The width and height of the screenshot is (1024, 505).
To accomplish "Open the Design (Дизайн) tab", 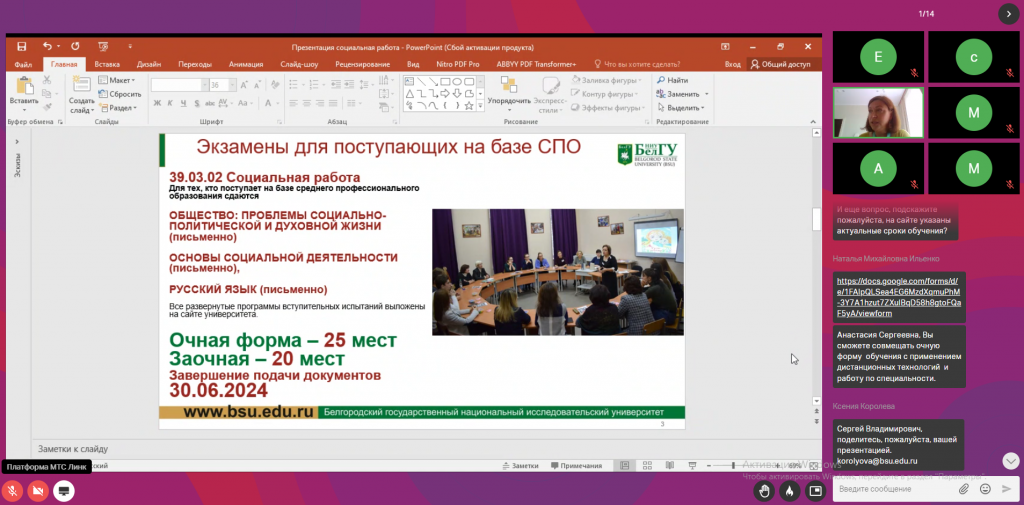I will 149,65.
